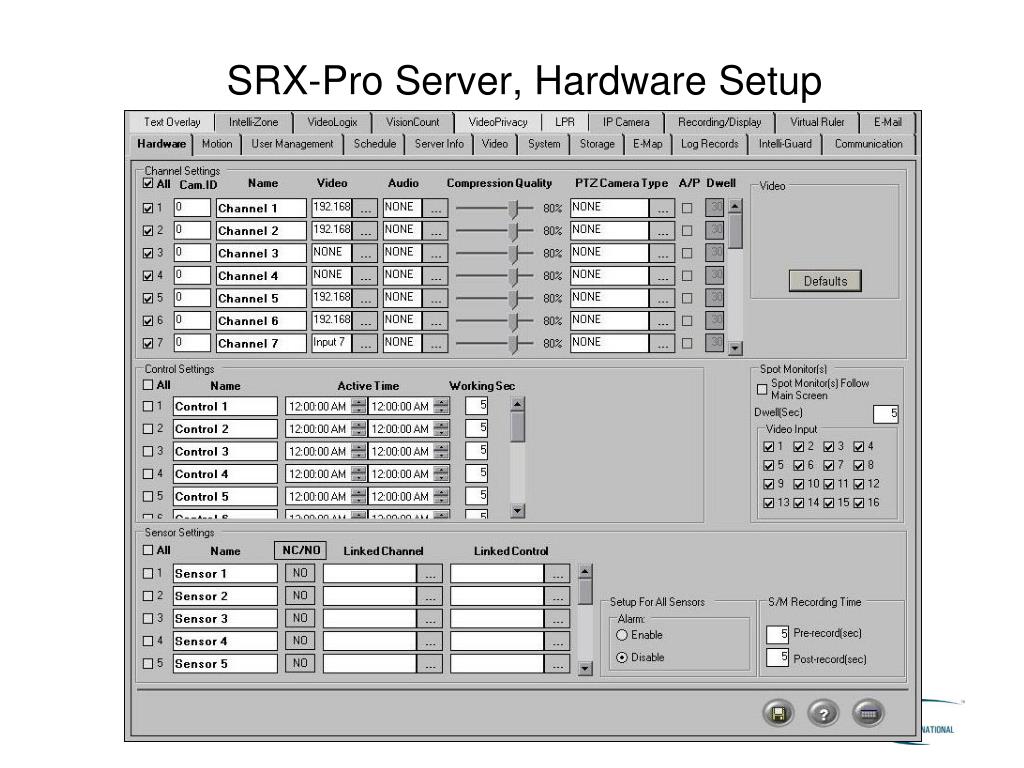The width and height of the screenshot is (1024, 768).
Task: Open PTZ Camera Type browse for Channel 6
Action: 662,321
